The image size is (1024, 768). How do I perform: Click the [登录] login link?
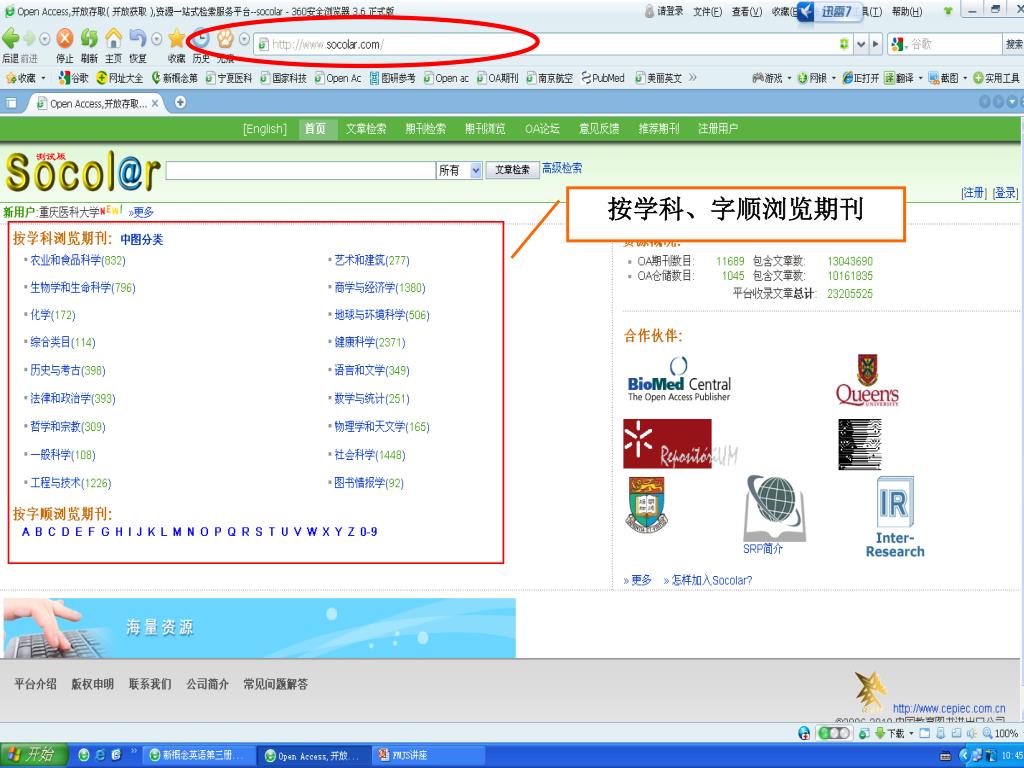(1006, 193)
